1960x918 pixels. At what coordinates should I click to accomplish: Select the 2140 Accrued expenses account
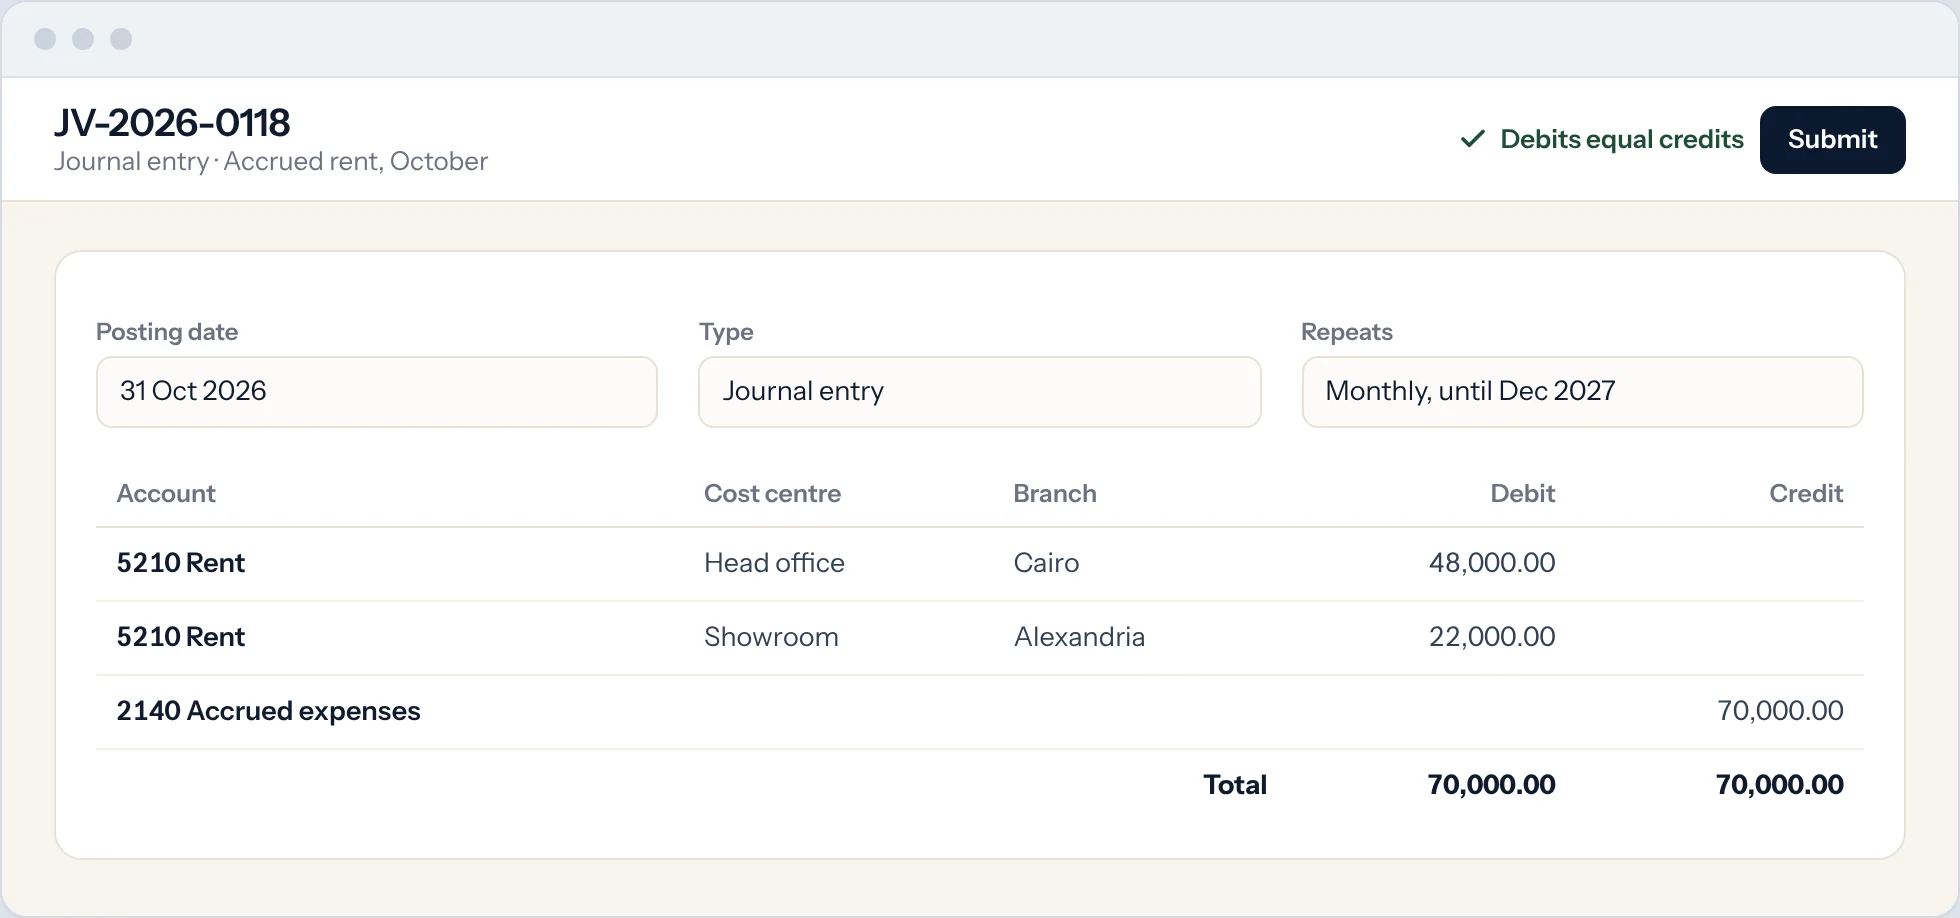pyautogui.click(x=268, y=711)
